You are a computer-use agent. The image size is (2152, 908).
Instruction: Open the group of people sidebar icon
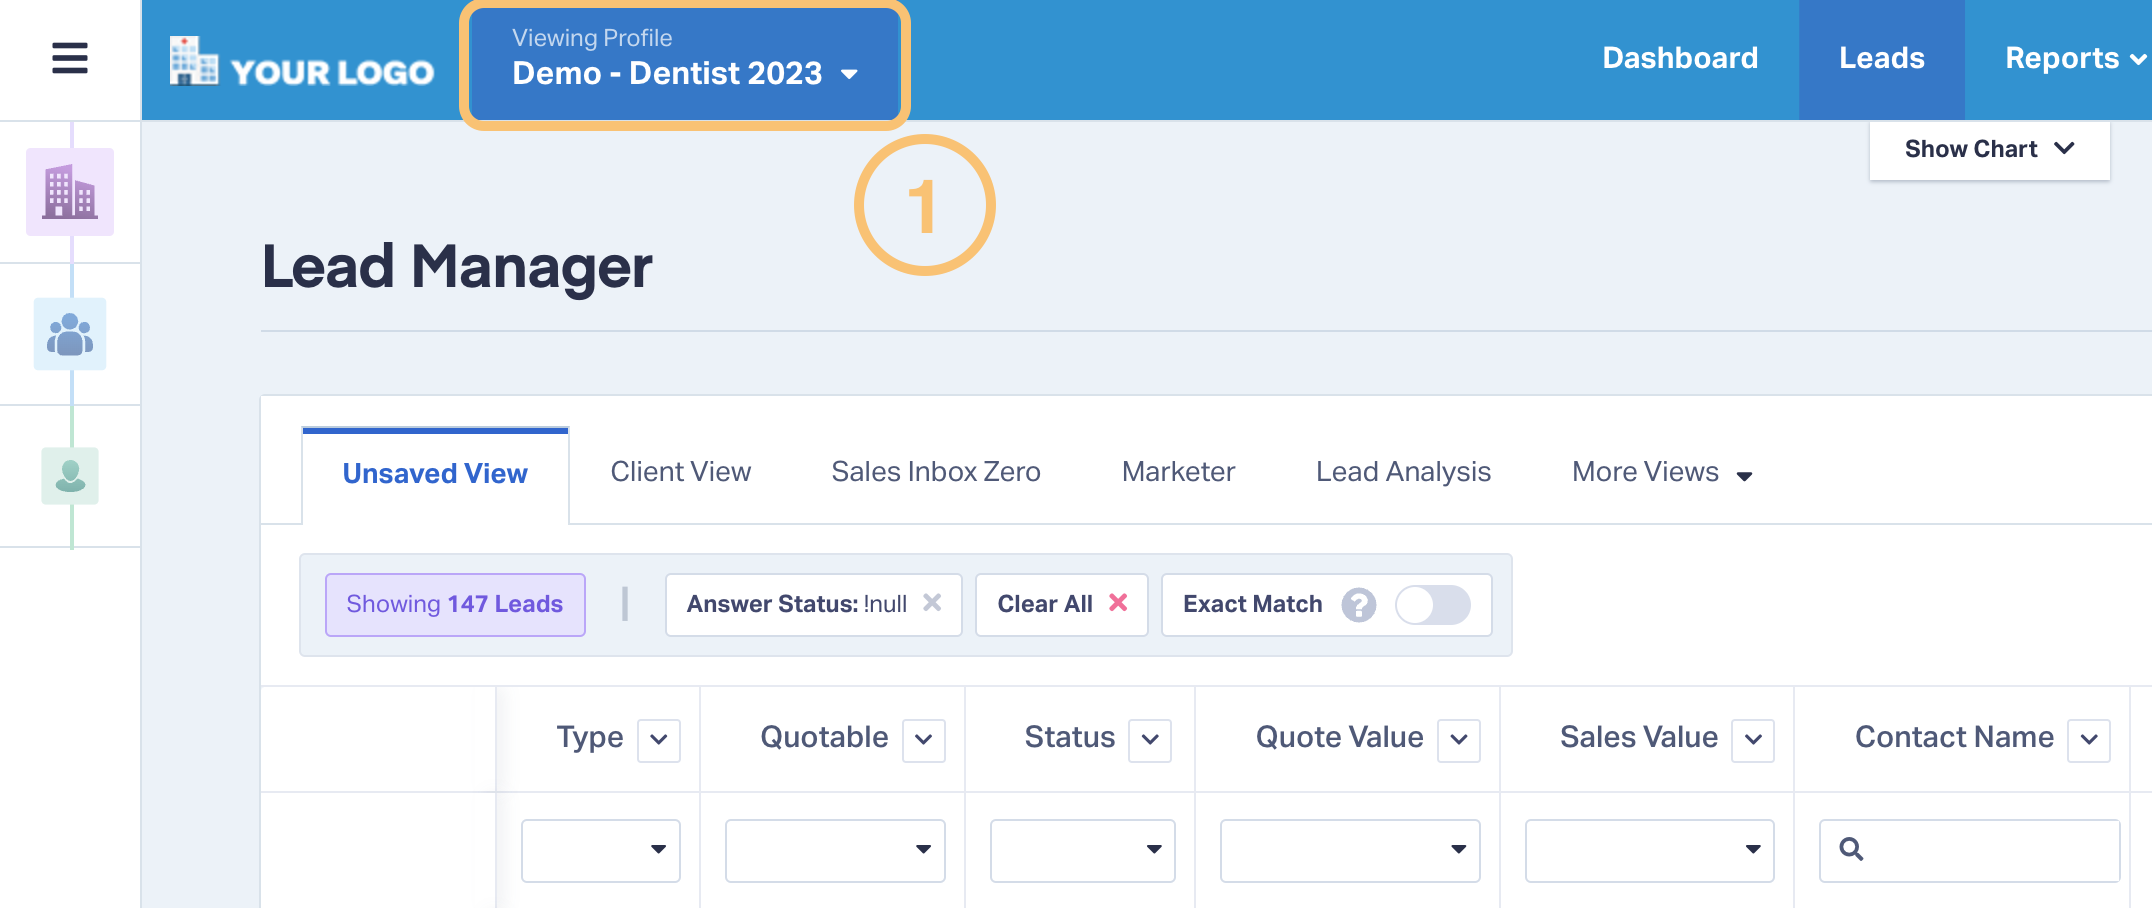70,334
